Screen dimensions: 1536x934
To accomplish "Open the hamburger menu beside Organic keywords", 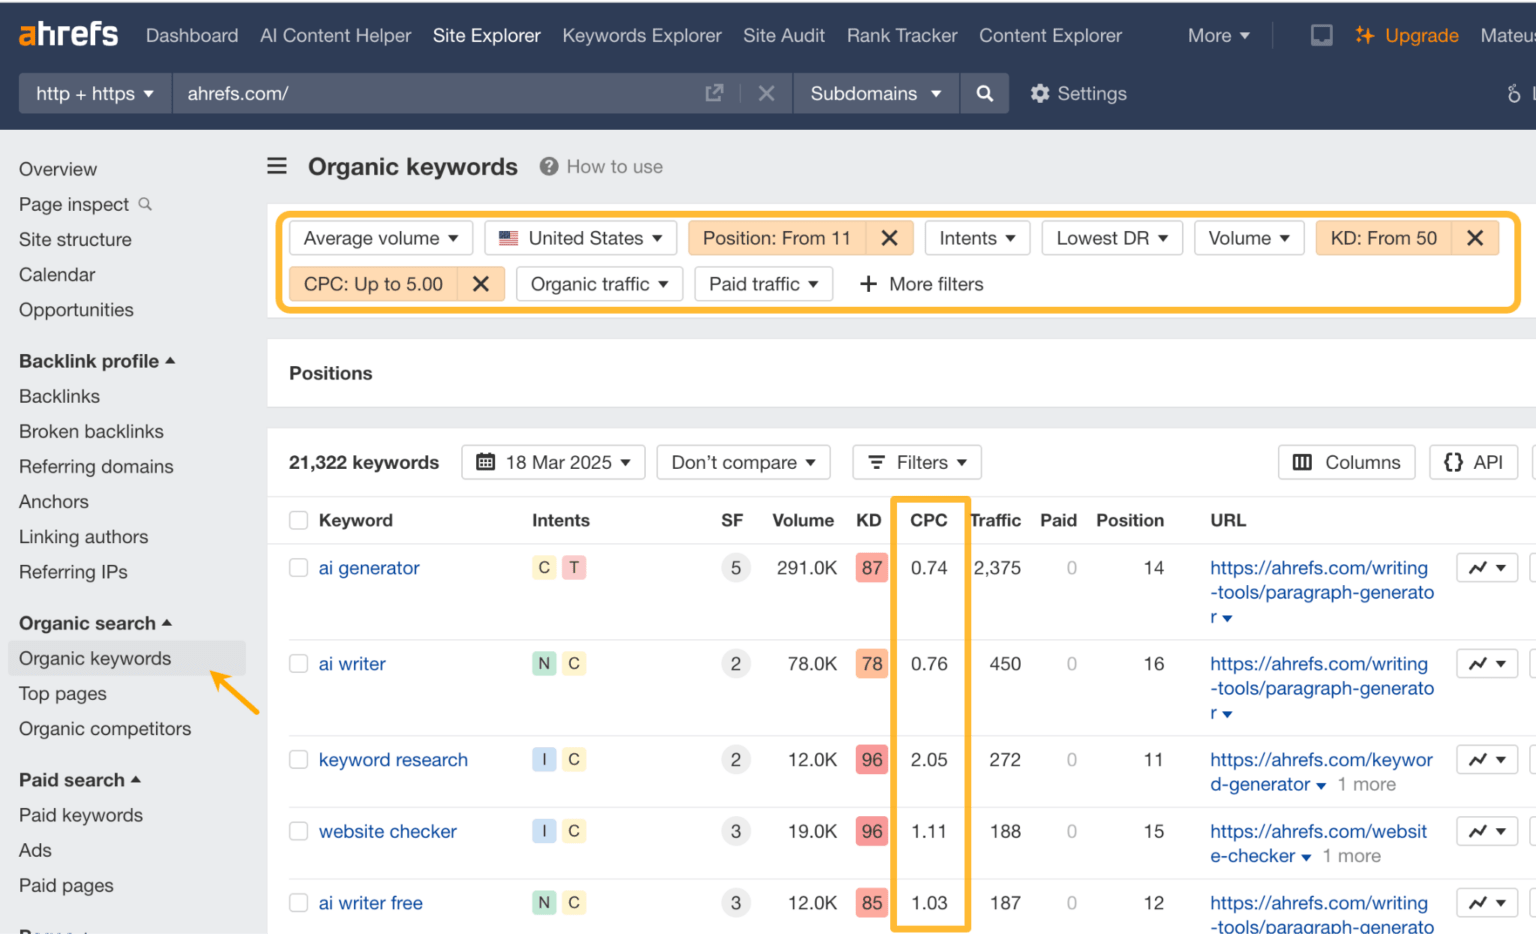I will click(277, 166).
